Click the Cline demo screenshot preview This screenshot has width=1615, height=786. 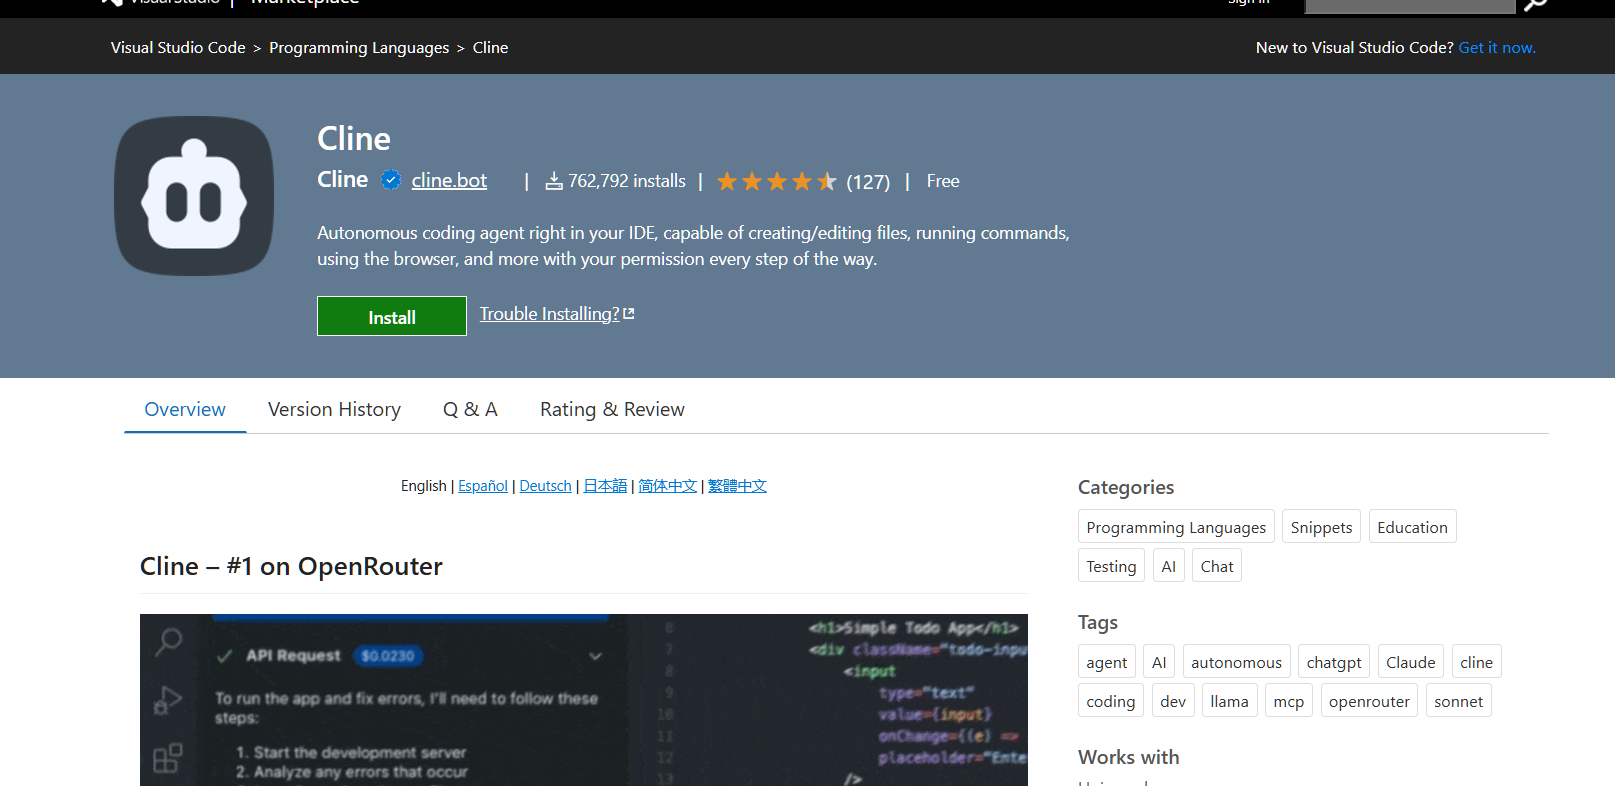[x=584, y=700]
